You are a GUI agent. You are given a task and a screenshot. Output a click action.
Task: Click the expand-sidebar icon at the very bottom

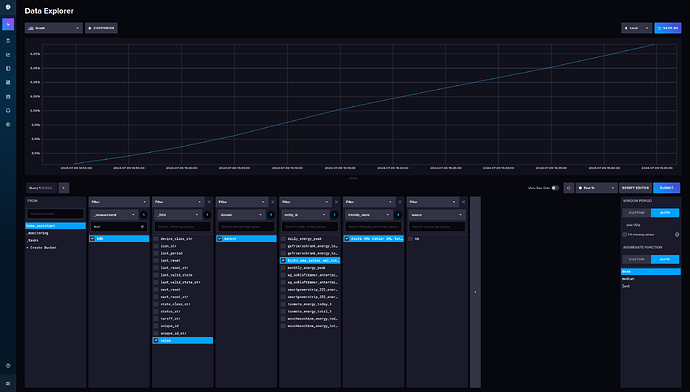point(8,384)
